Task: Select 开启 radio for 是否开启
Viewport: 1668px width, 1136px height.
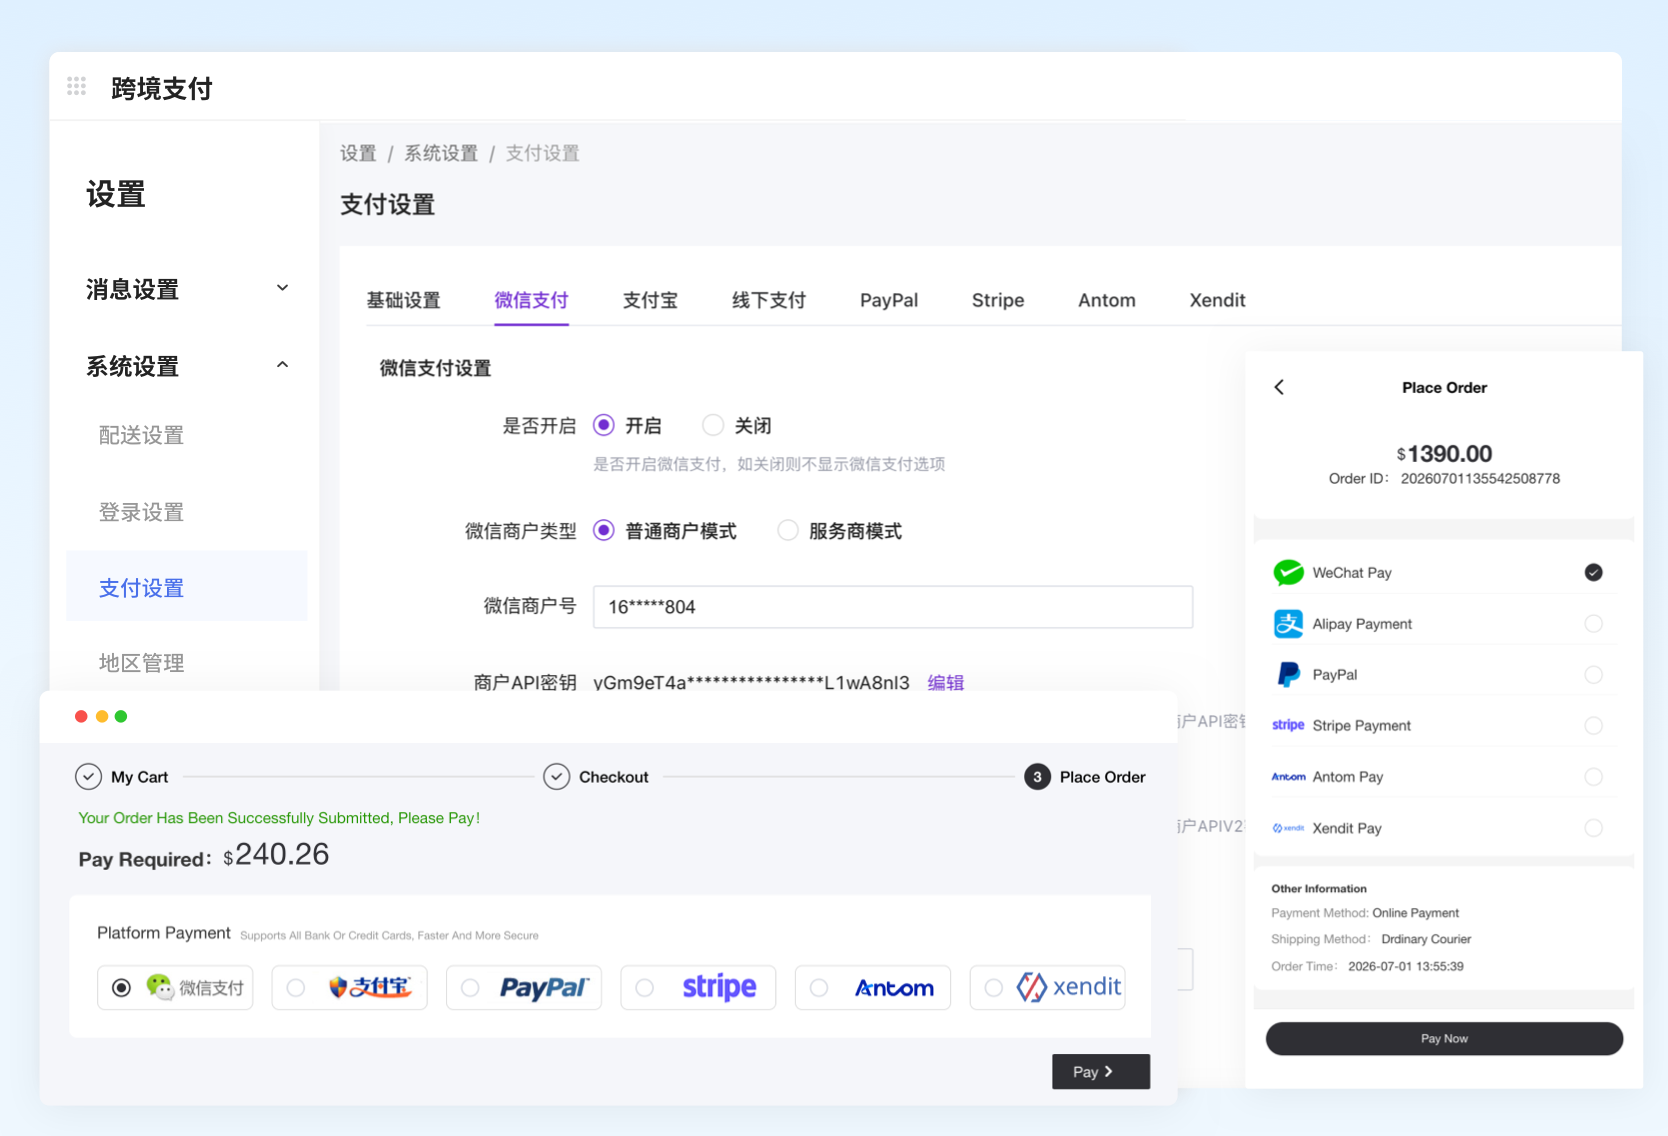Action: click(603, 425)
